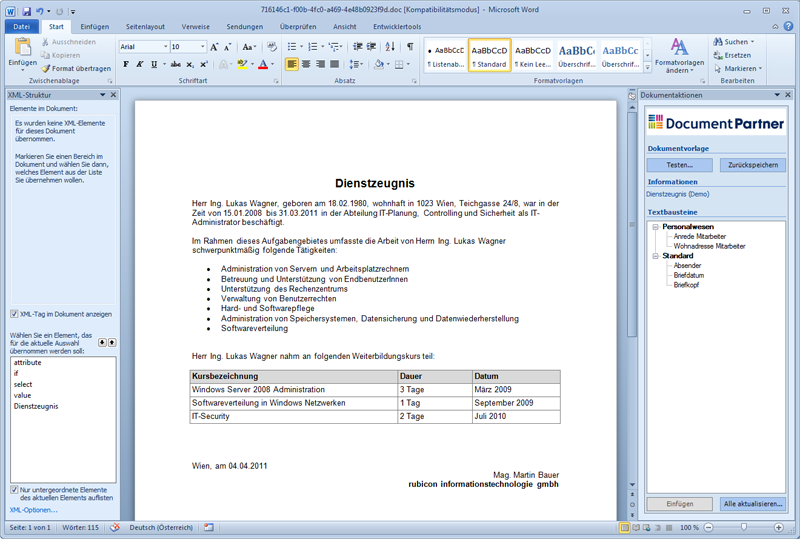The height and width of the screenshot is (539, 800).
Task: Open the Entwicklertools tab
Action: point(396,27)
